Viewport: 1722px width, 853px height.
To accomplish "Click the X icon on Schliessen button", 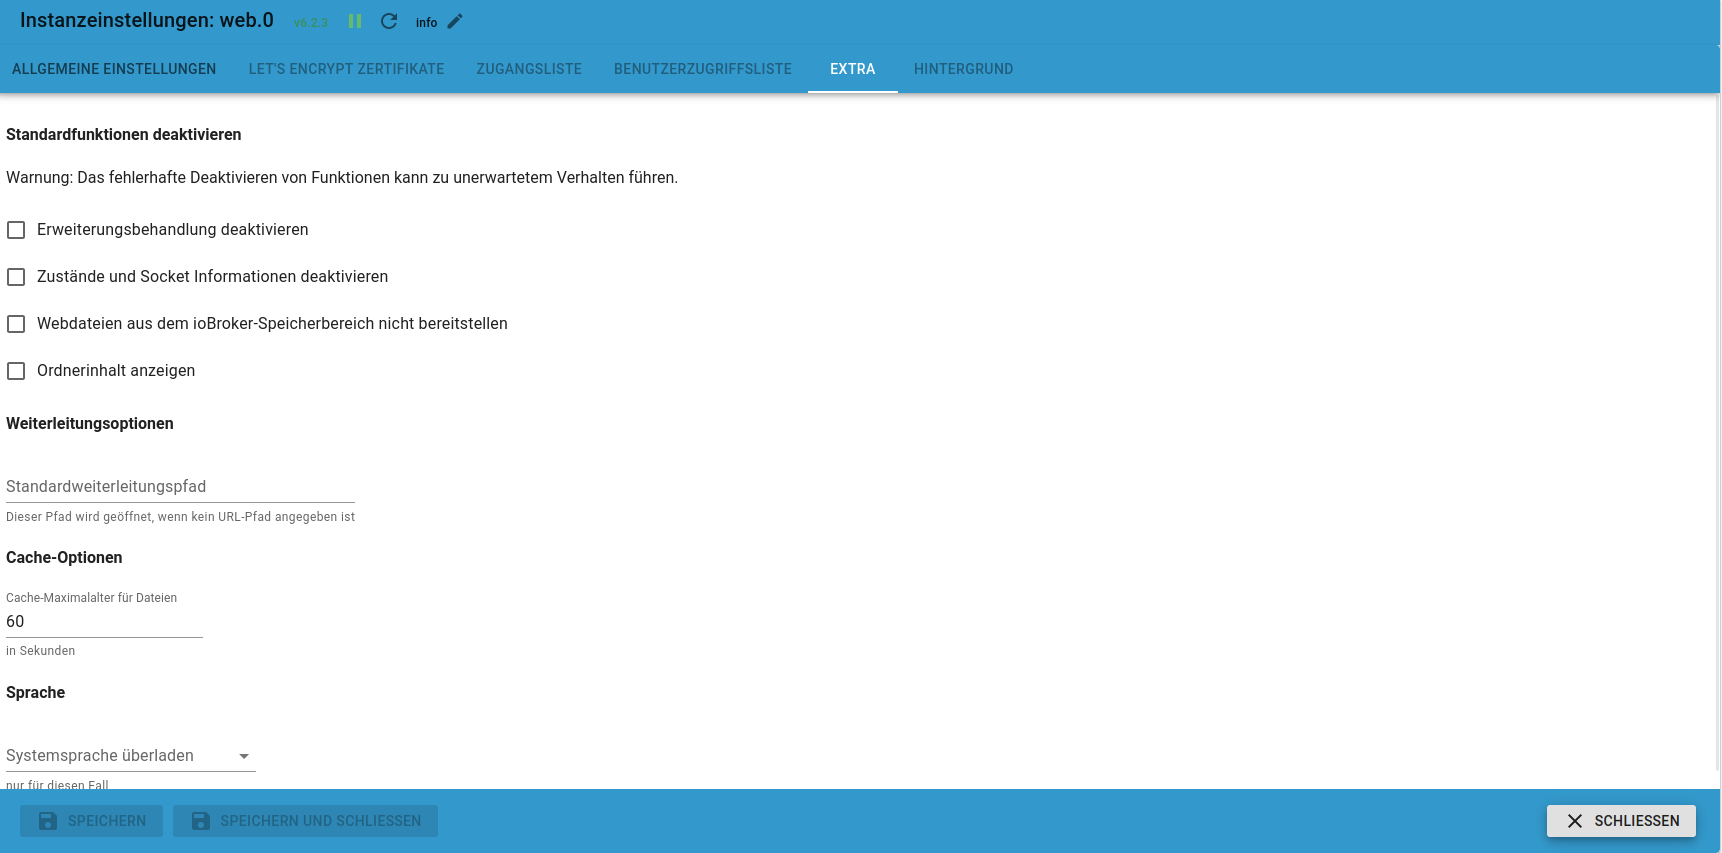I will tap(1575, 821).
